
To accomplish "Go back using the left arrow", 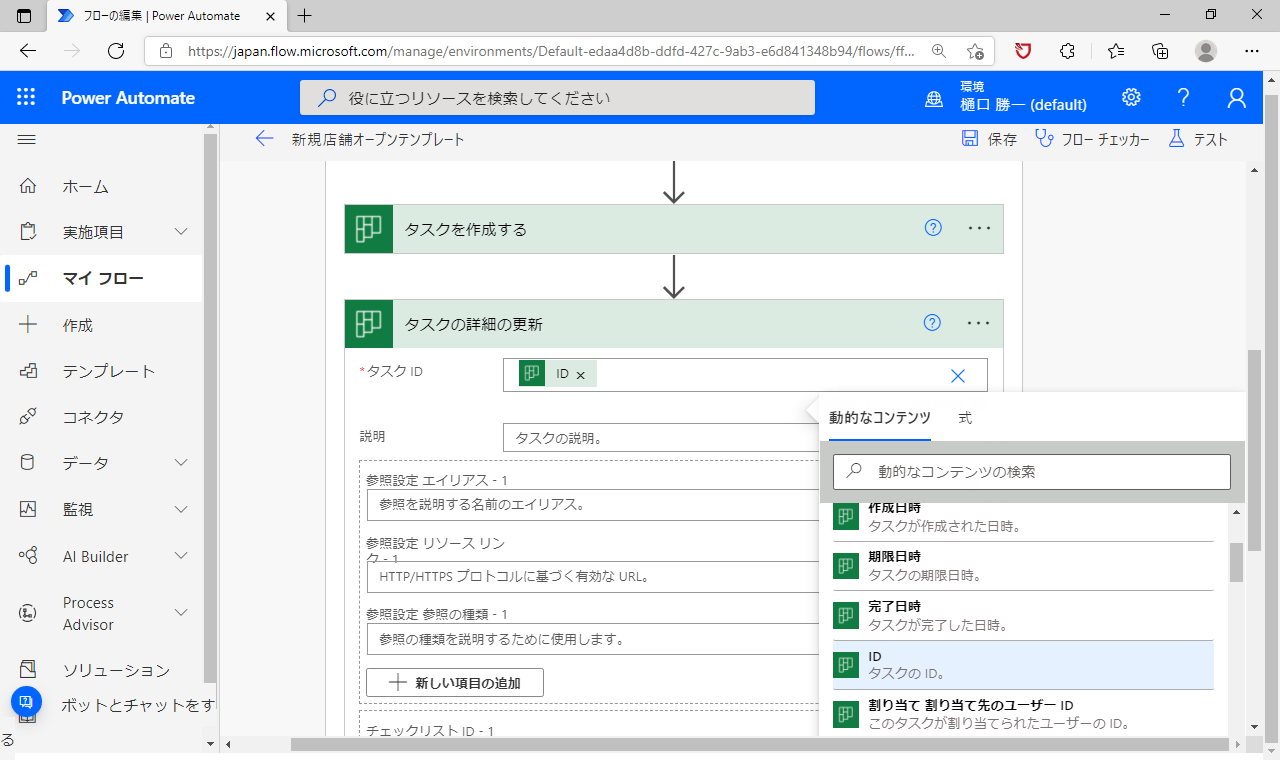I will point(264,139).
